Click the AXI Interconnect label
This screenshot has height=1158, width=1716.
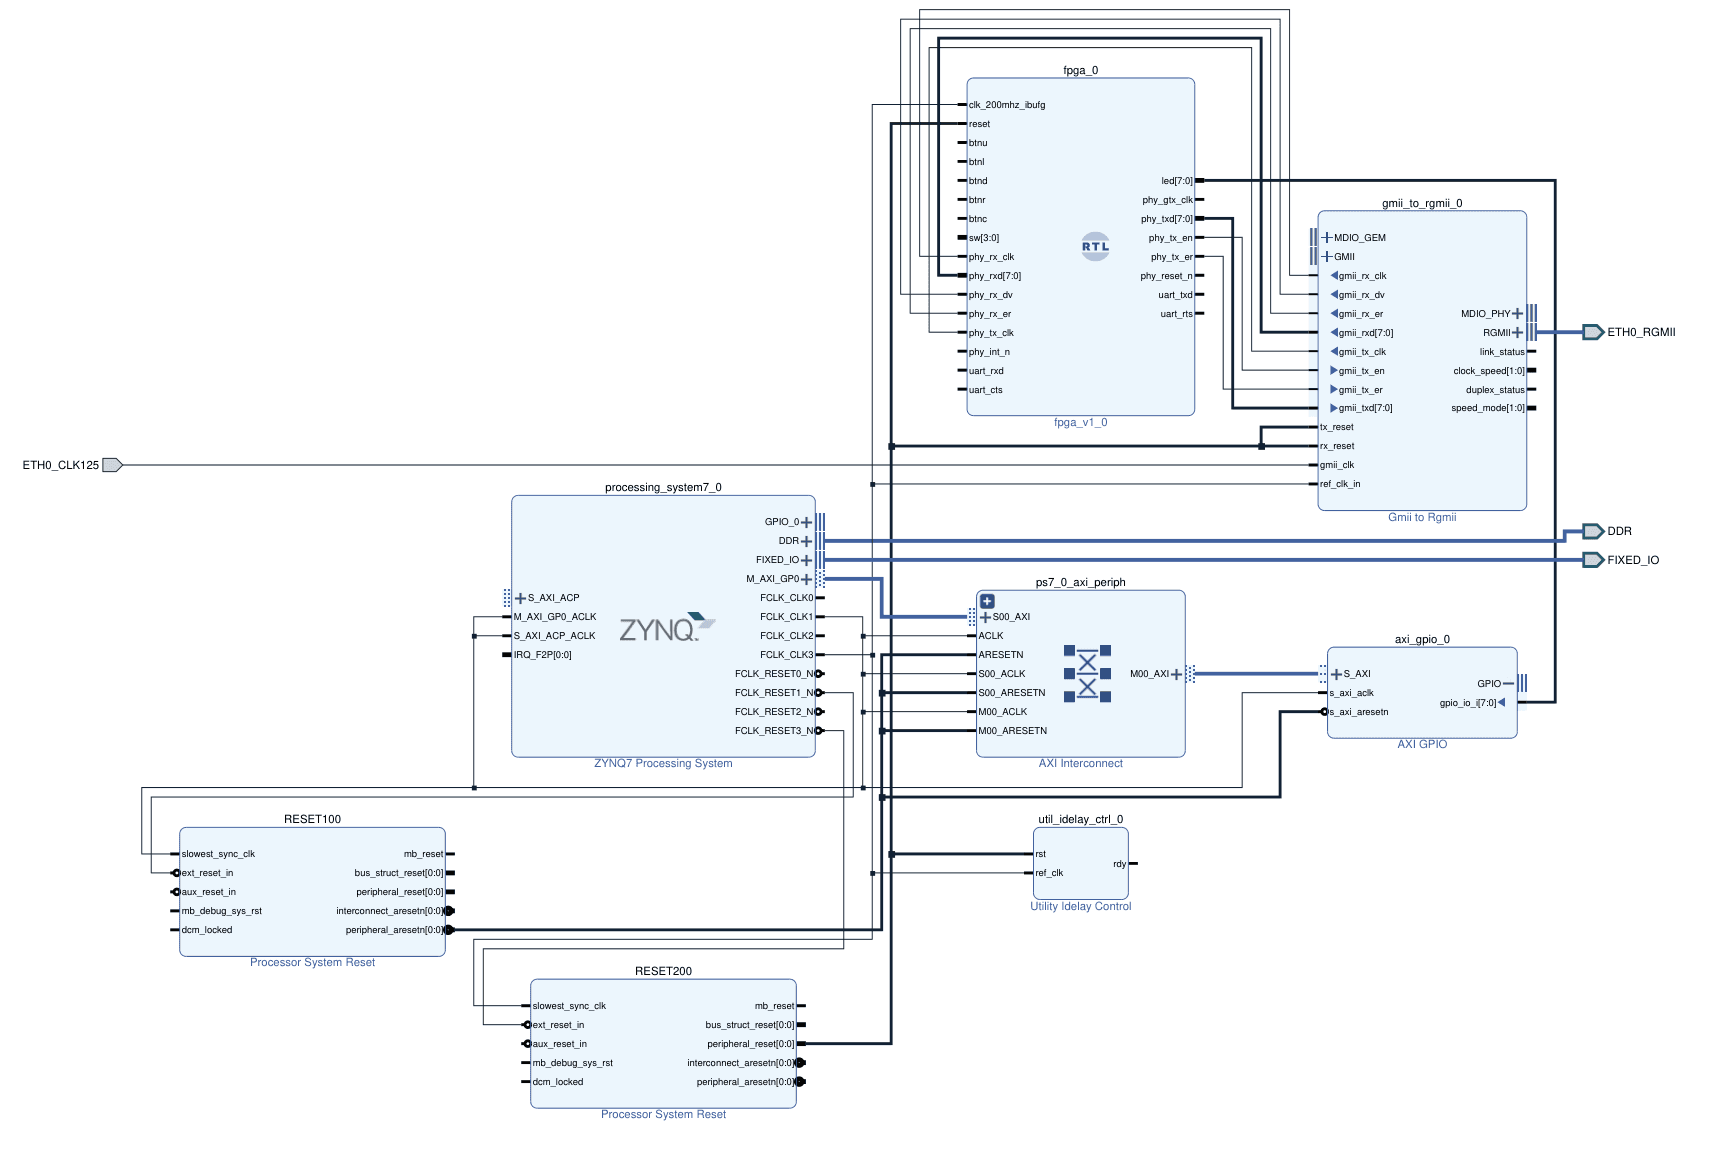1080,763
